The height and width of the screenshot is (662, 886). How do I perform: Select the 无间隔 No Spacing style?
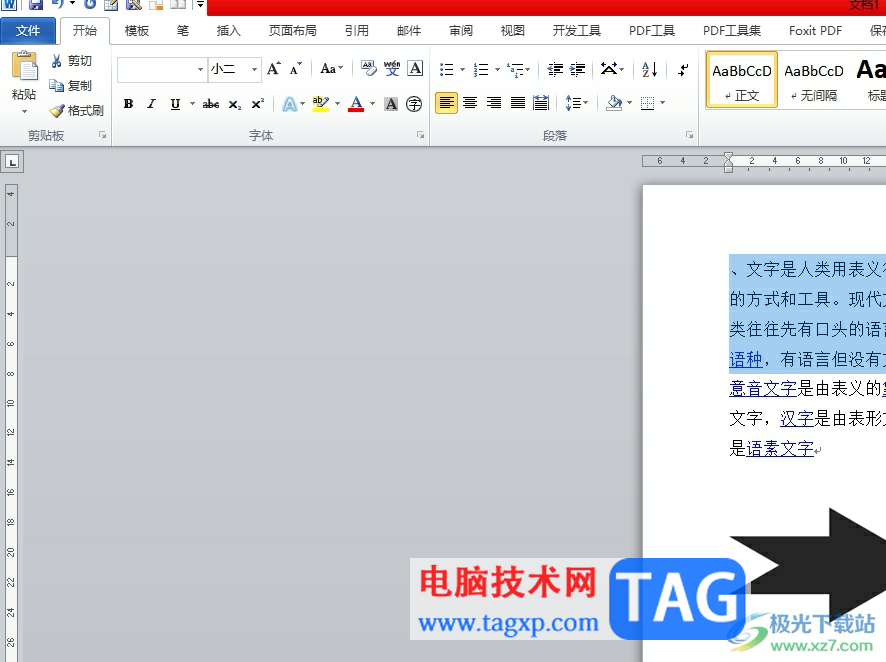point(814,80)
